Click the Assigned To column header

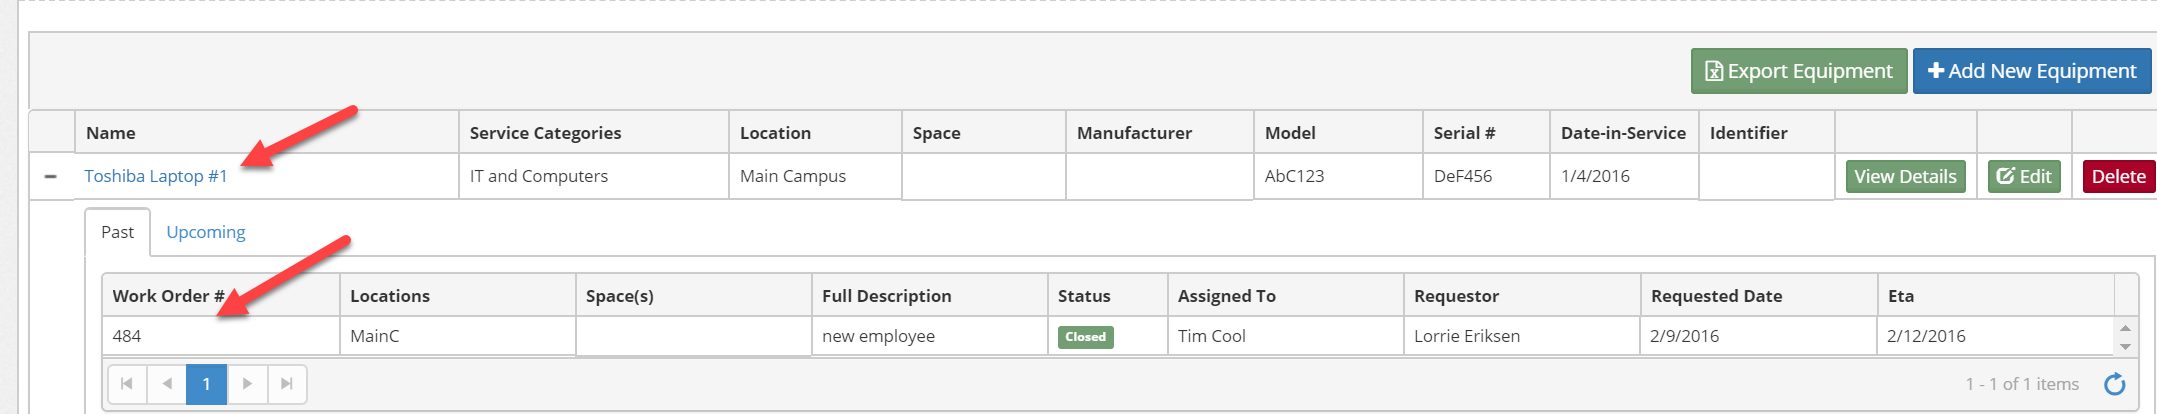pyautogui.click(x=1286, y=296)
